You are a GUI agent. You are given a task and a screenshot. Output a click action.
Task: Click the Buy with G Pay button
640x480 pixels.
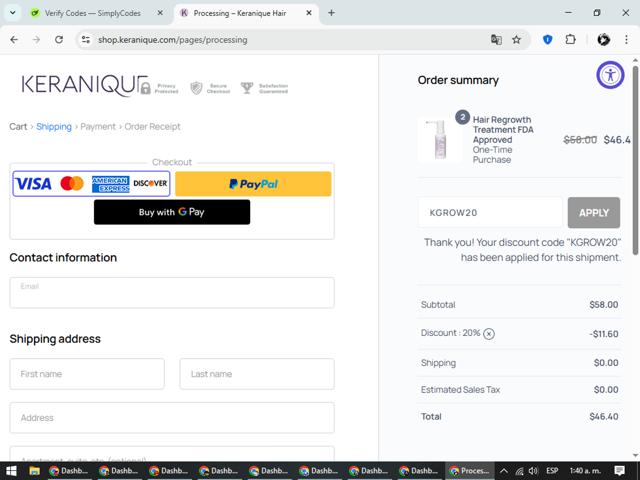coord(172,212)
